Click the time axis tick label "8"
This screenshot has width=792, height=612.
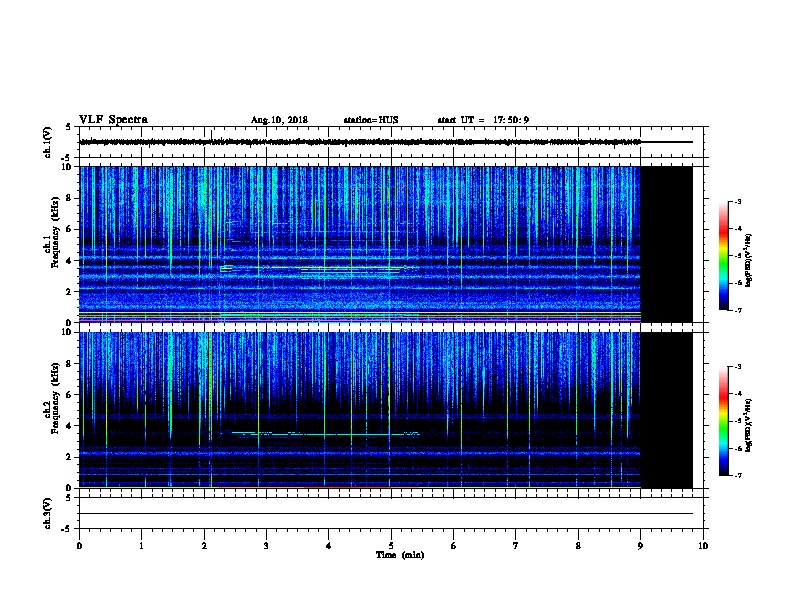578,545
